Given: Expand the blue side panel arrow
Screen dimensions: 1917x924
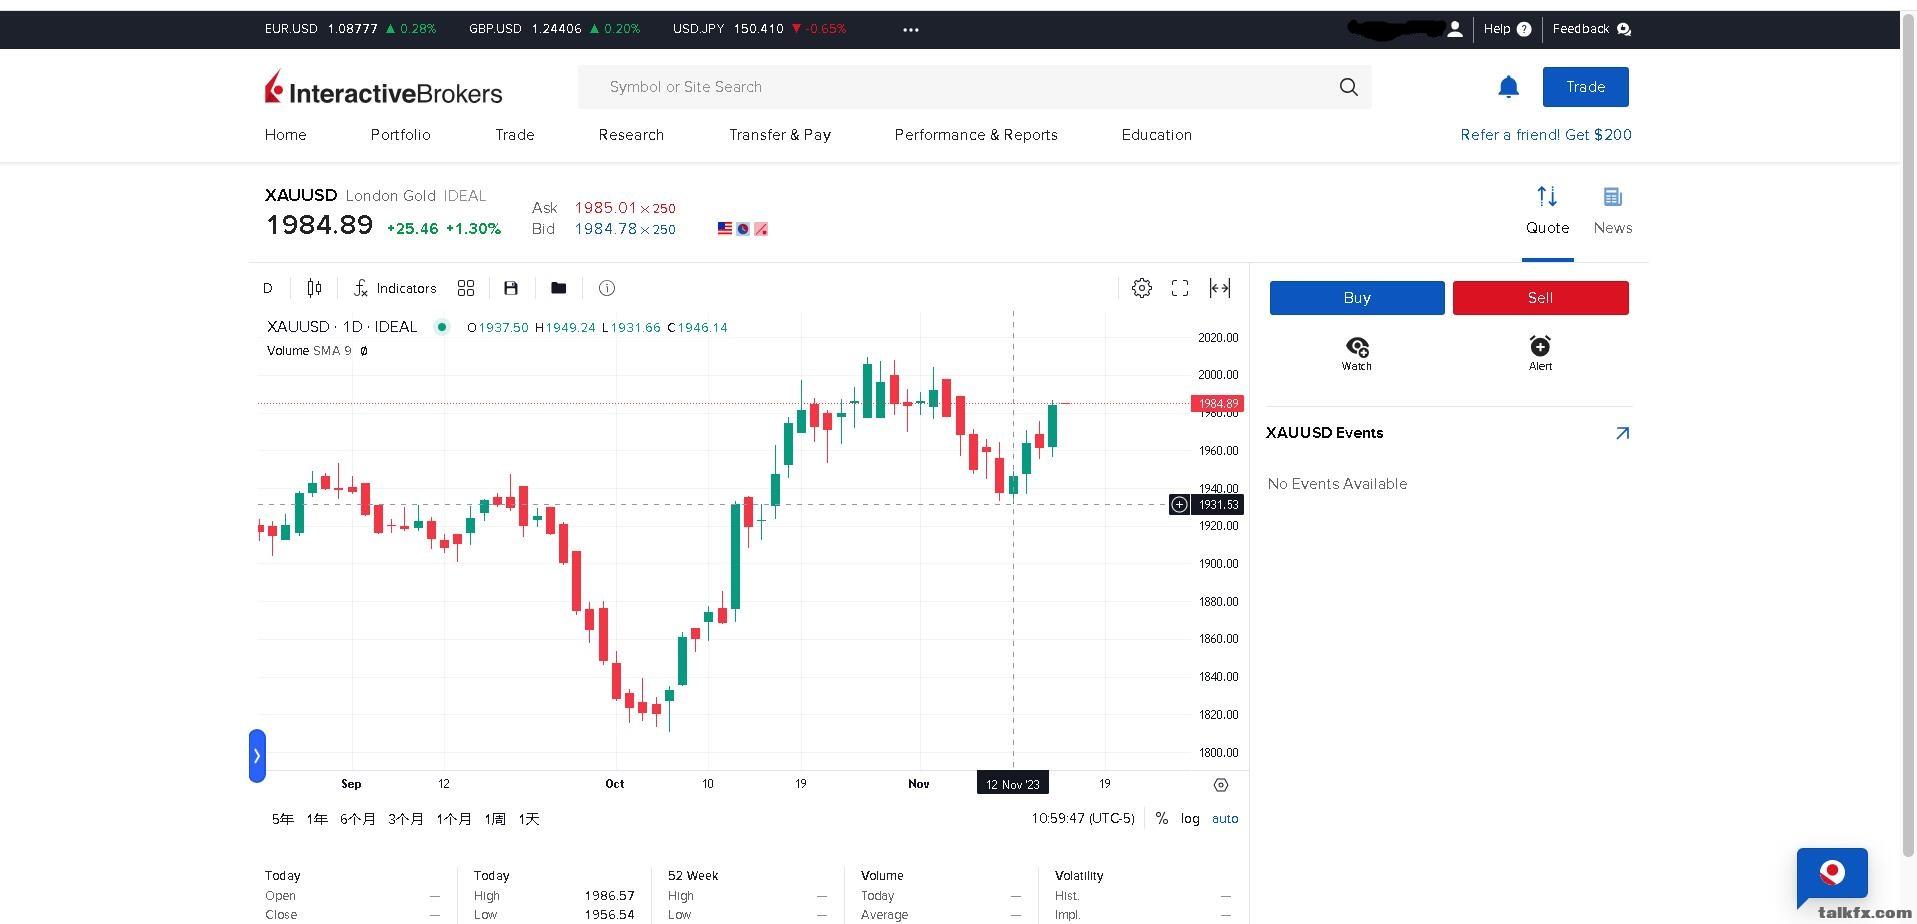Looking at the screenshot, I should click(x=257, y=756).
